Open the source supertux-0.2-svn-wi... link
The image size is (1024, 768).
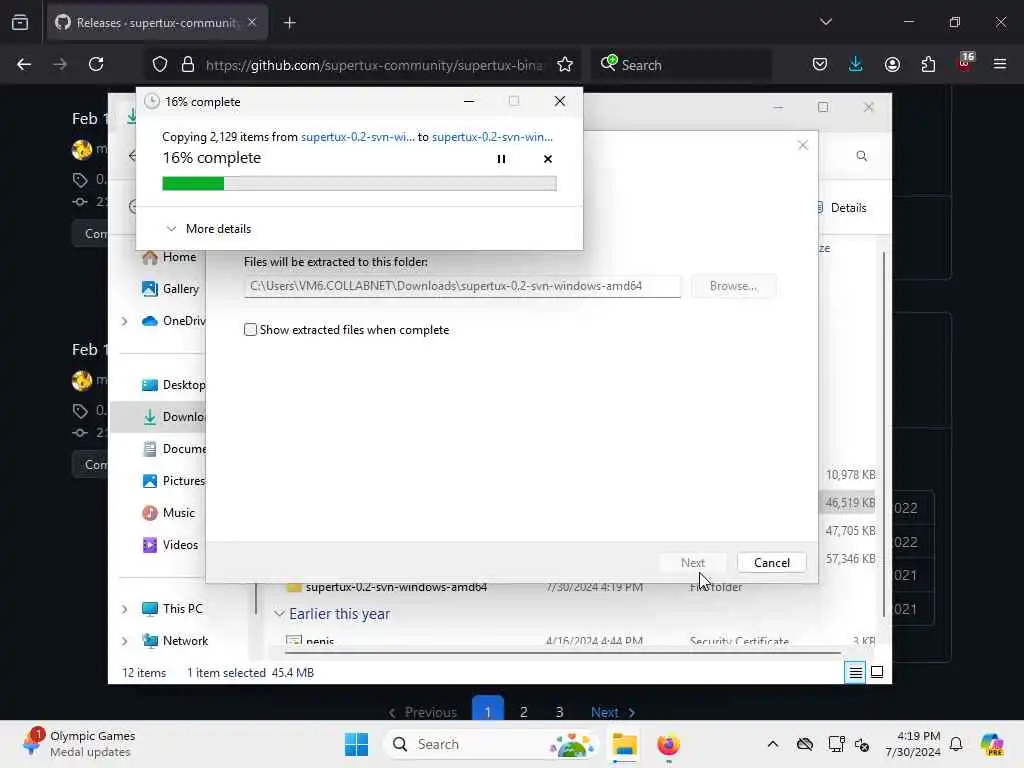click(x=357, y=137)
